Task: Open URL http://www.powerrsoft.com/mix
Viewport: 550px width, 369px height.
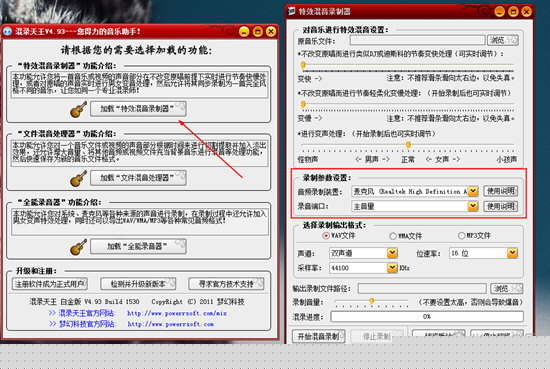Action: click(177, 313)
